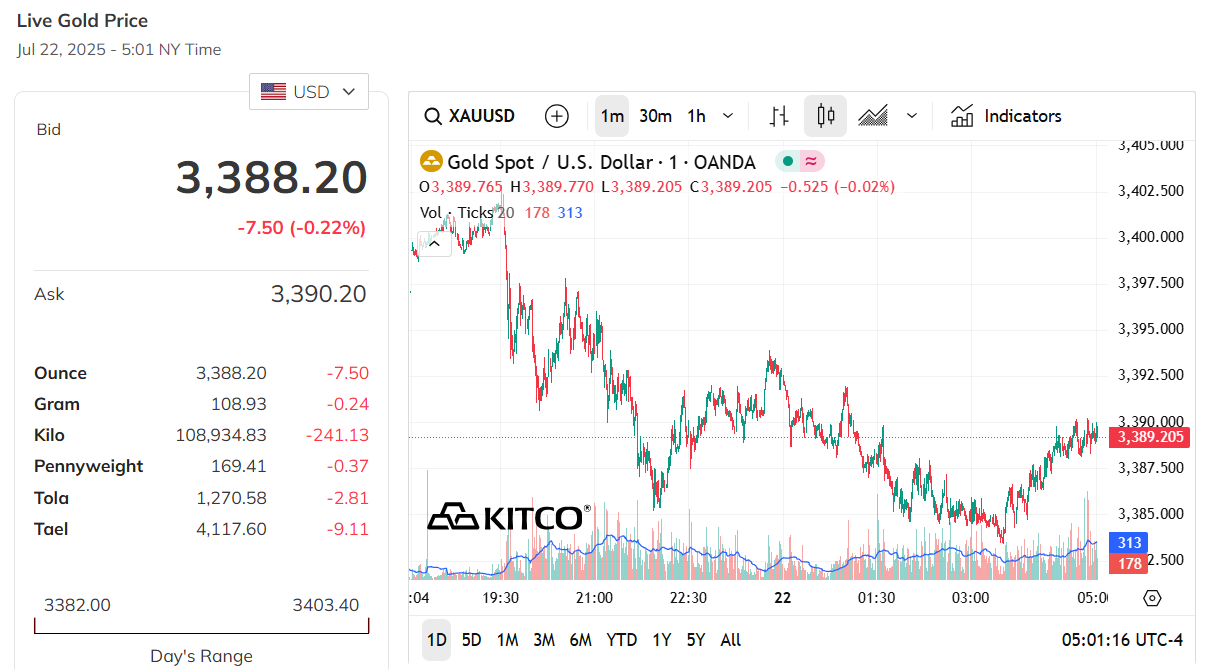Select the 1Y date range

coord(661,640)
